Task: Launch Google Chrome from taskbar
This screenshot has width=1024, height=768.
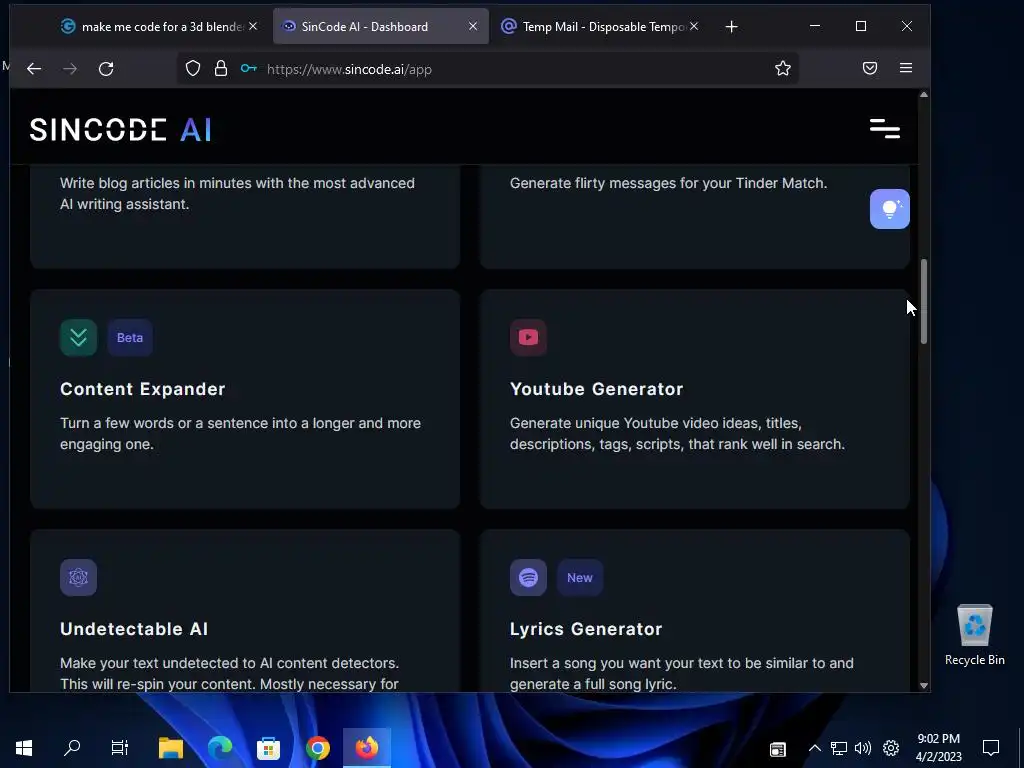Action: click(x=318, y=748)
